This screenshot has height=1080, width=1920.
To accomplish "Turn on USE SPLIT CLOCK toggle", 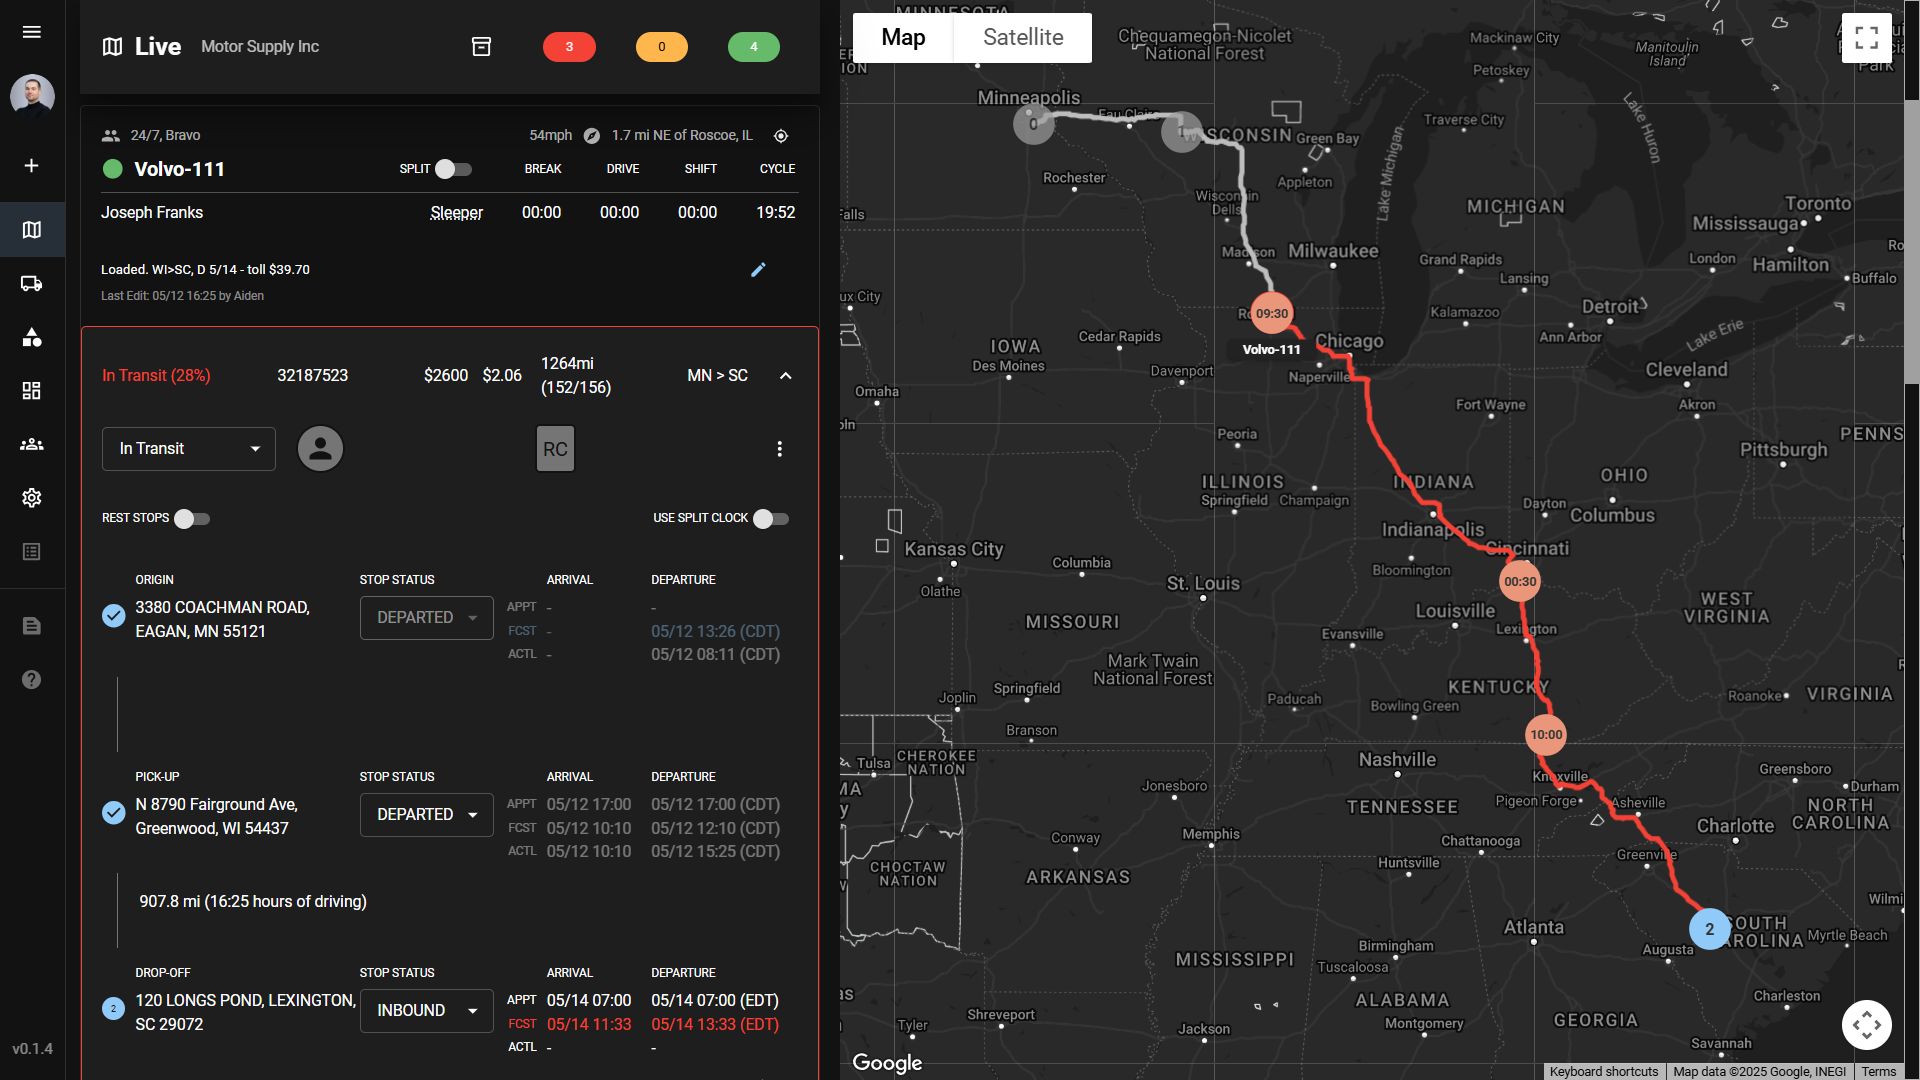I will coord(770,519).
